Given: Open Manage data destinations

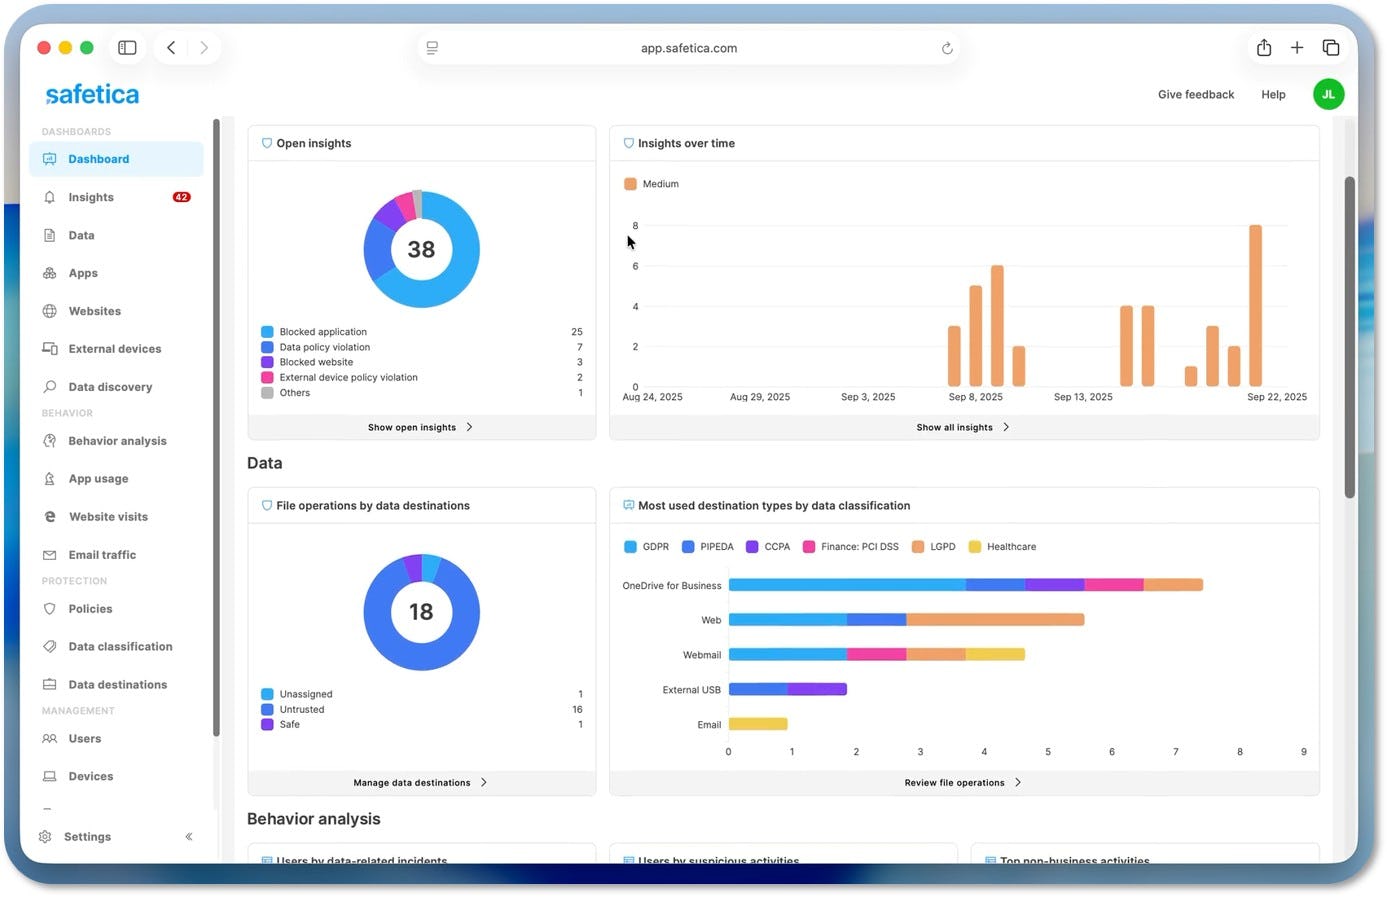Looking at the screenshot, I should click(x=420, y=782).
